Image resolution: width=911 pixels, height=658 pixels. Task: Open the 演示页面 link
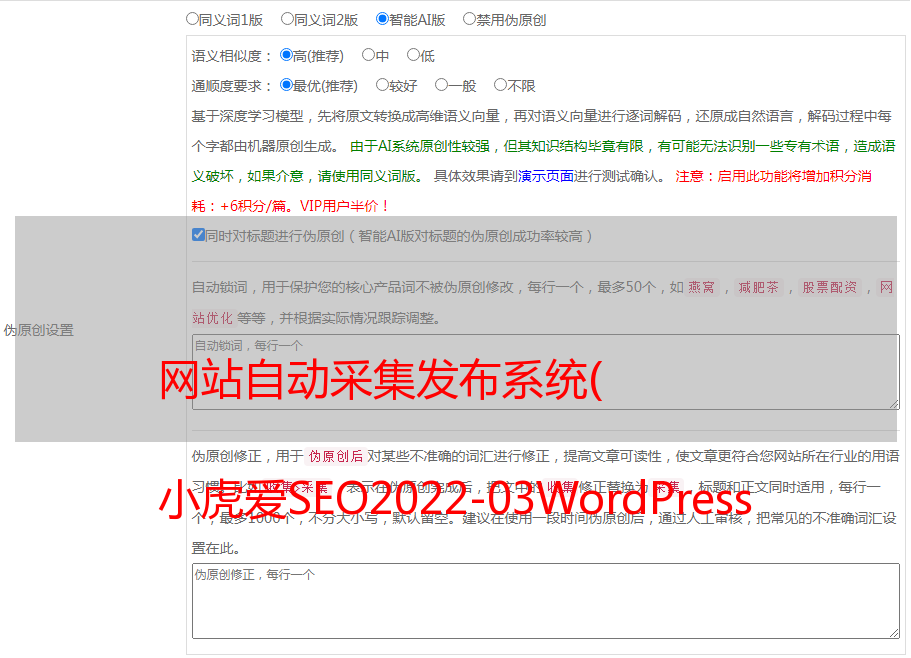pyautogui.click(x=546, y=176)
